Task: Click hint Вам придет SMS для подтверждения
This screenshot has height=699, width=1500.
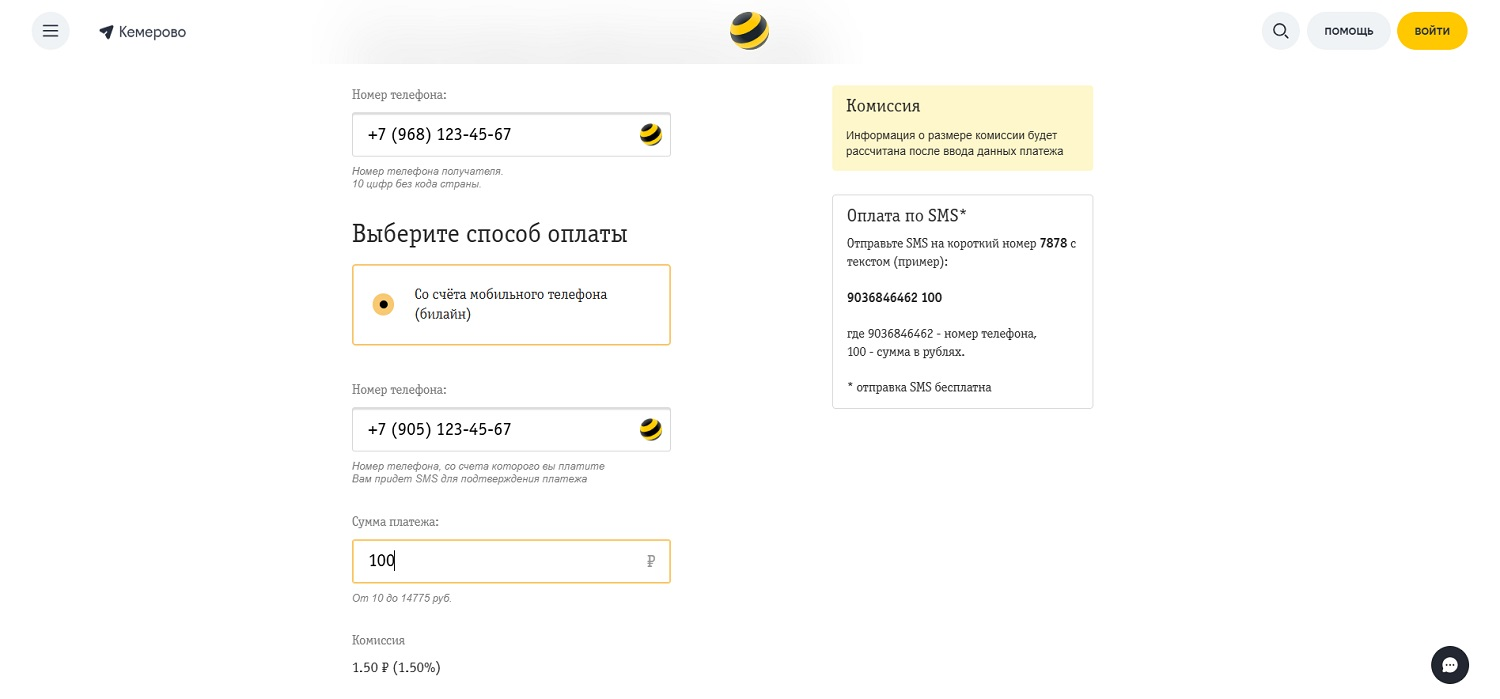Action: pyautogui.click(x=470, y=479)
